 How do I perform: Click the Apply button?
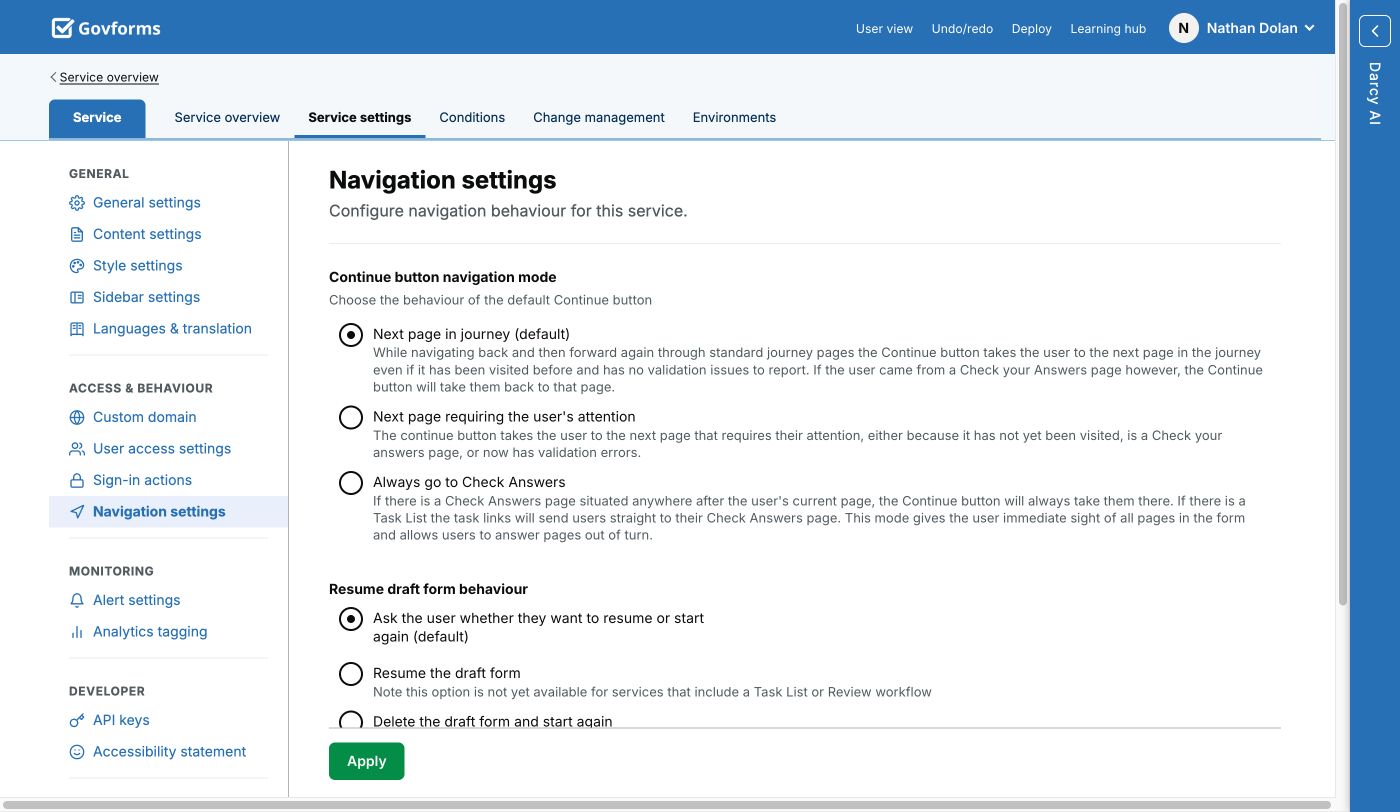point(366,761)
